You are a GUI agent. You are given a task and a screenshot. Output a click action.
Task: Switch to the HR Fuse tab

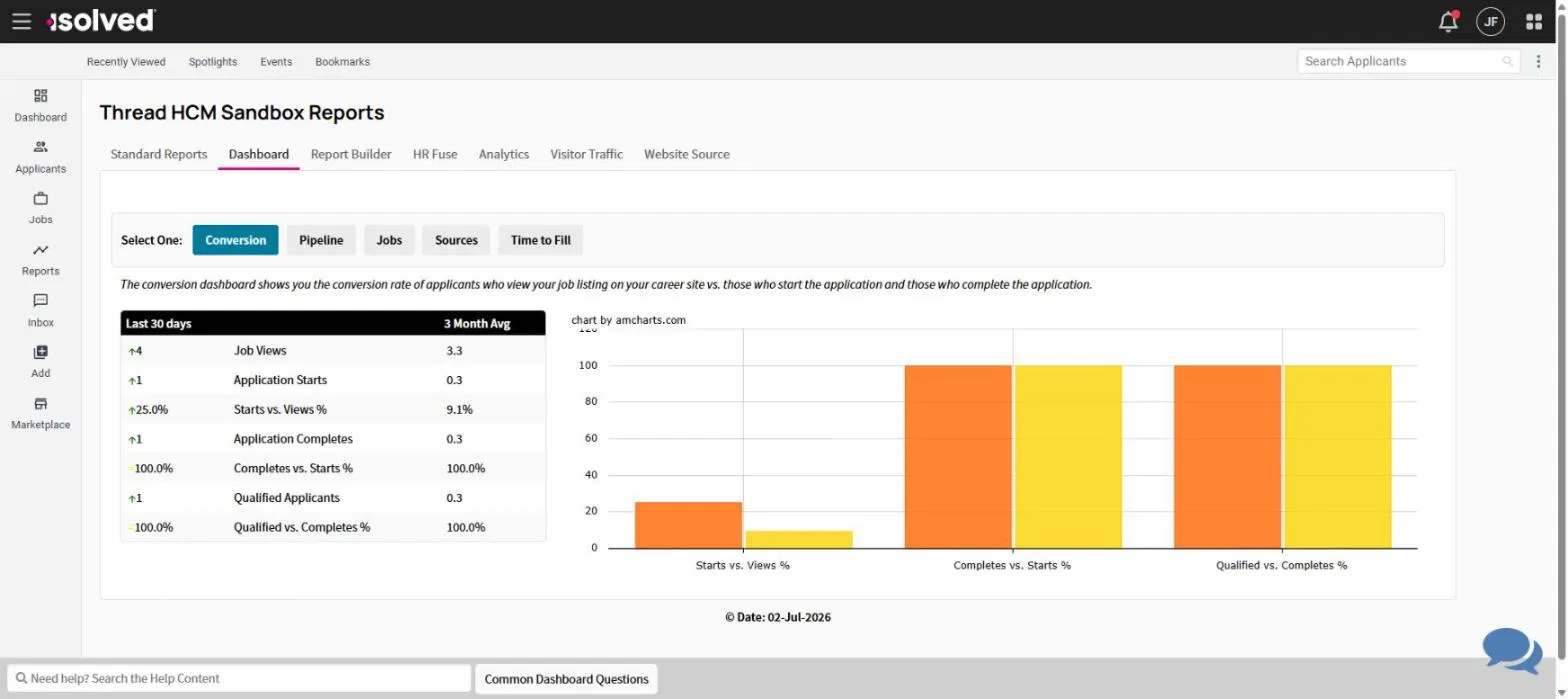435,154
